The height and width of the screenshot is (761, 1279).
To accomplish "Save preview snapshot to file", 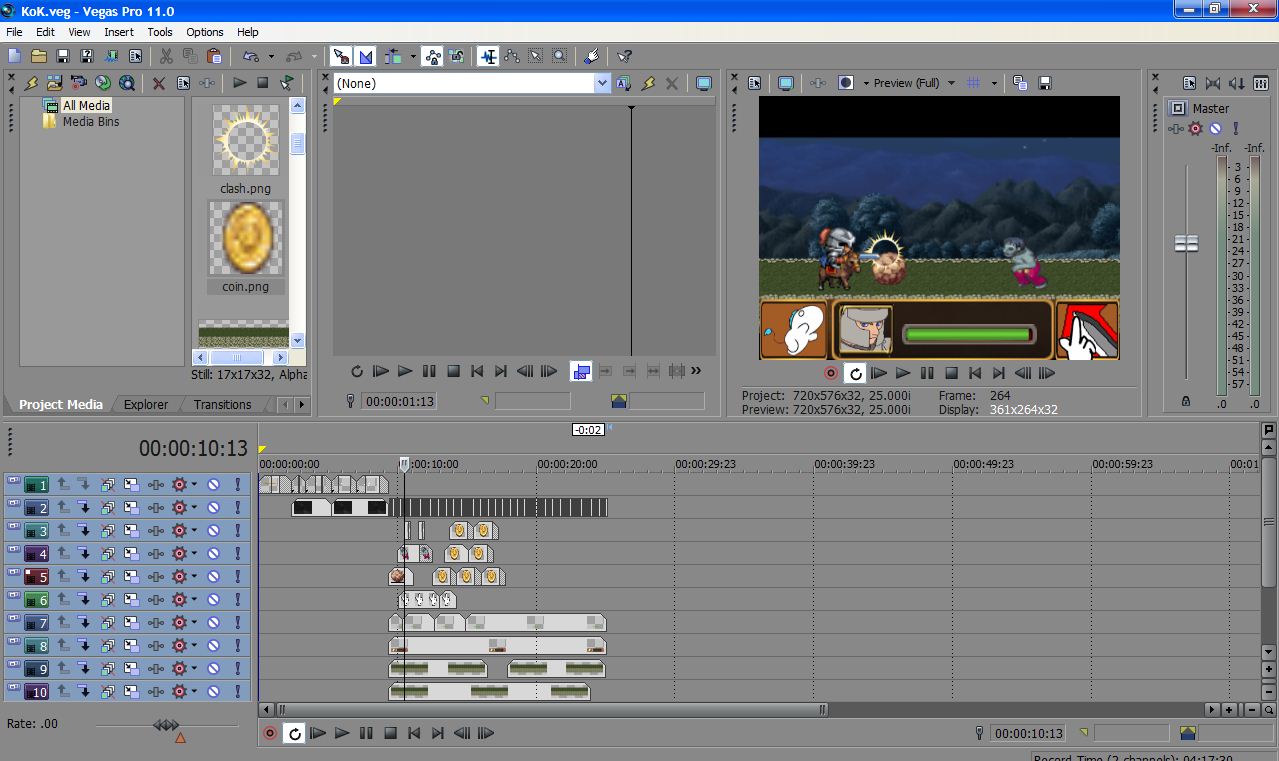I will coord(1045,83).
